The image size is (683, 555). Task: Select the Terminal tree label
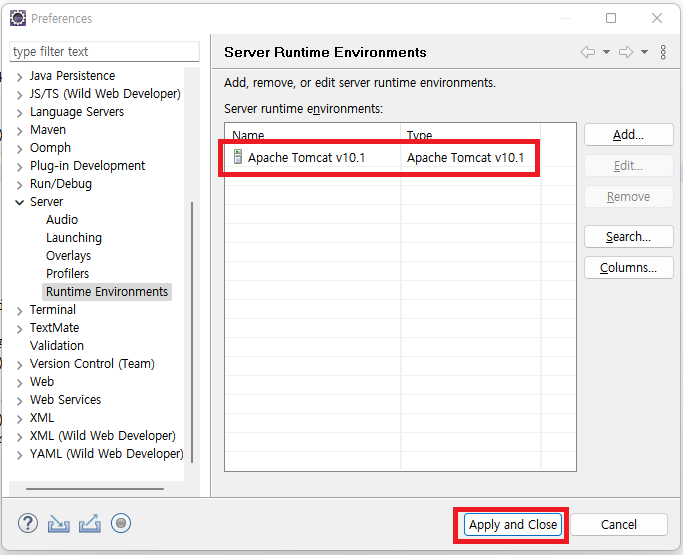[53, 310]
